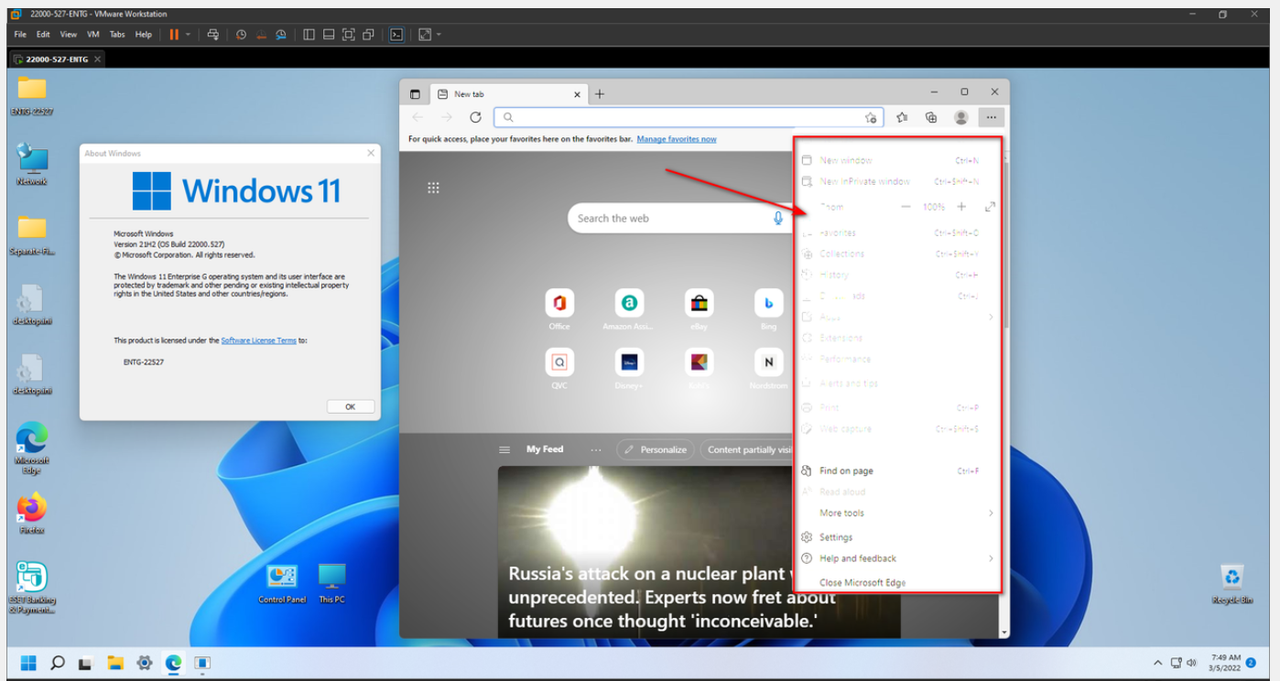Click the voice search microphone icon
The height and width of the screenshot is (681, 1280).
pos(778,218)
